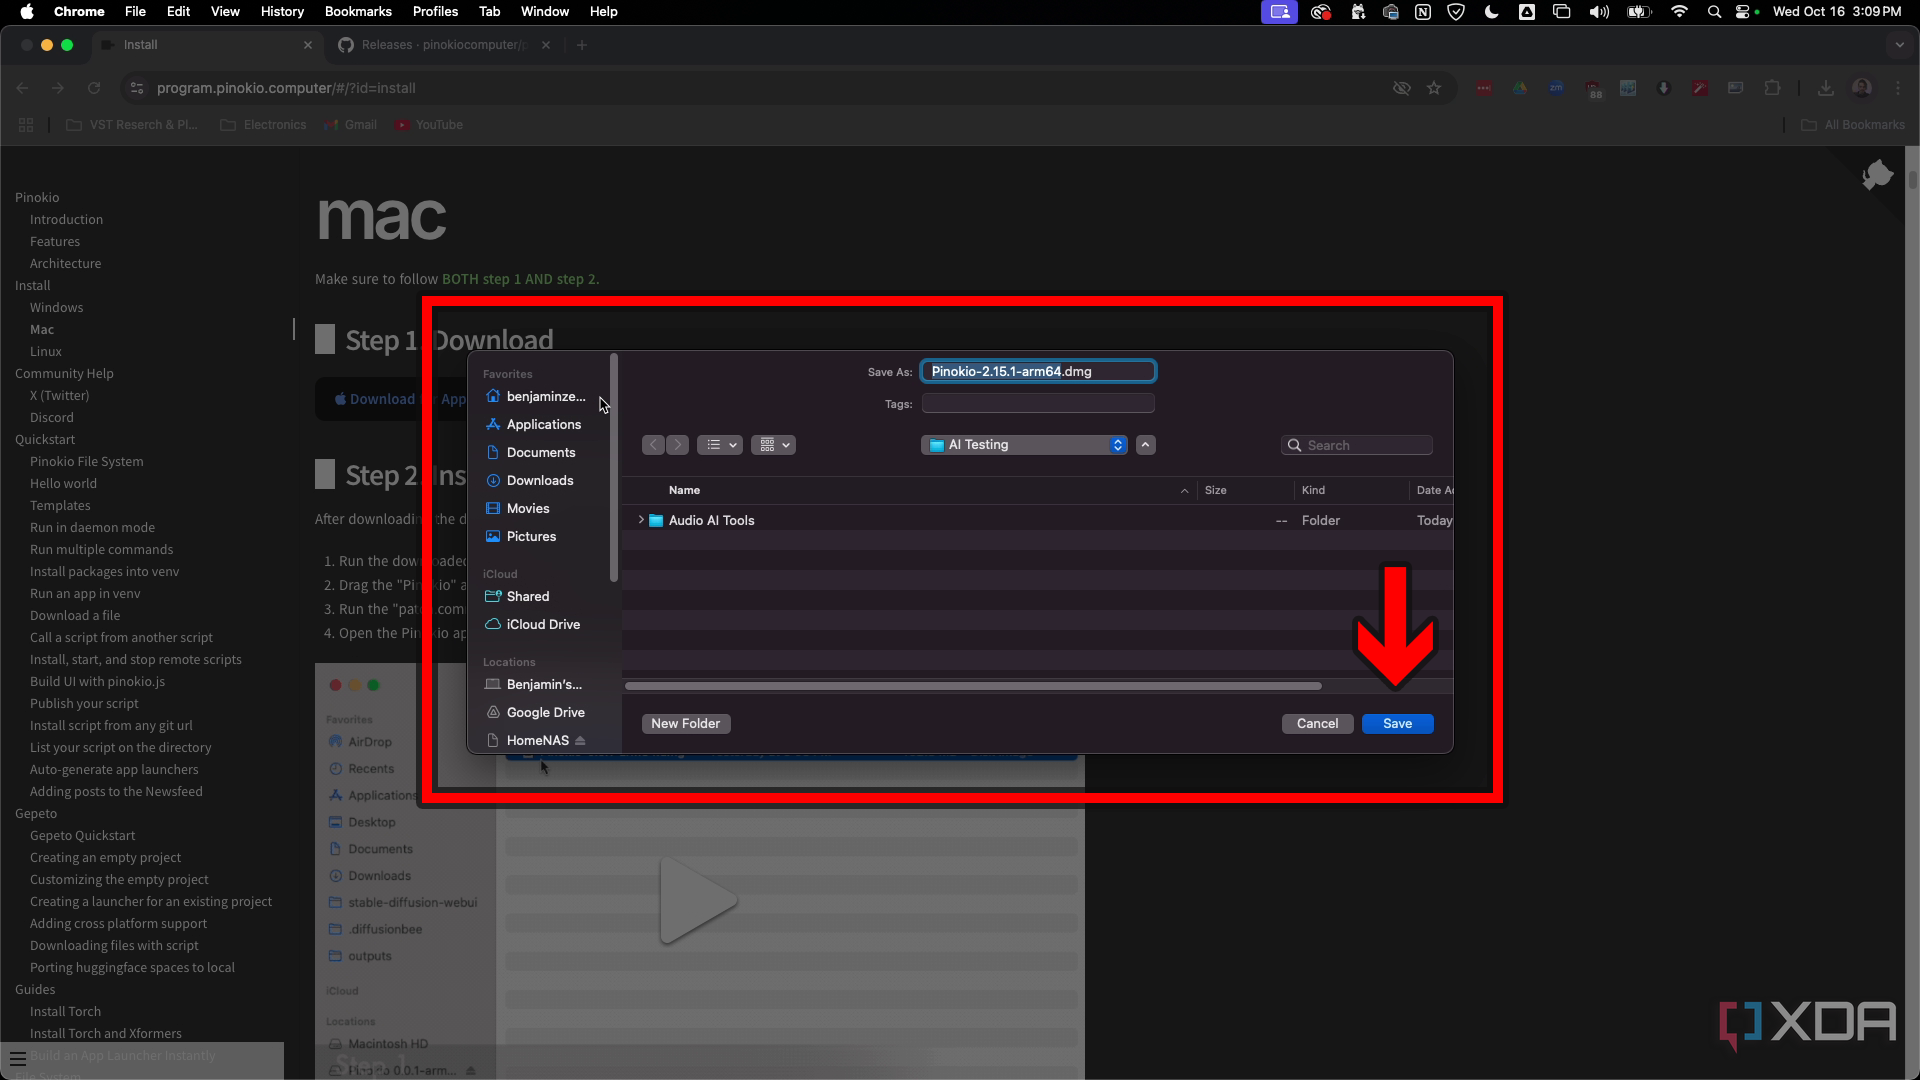Click the list view toggle button

tap(719, 444)
